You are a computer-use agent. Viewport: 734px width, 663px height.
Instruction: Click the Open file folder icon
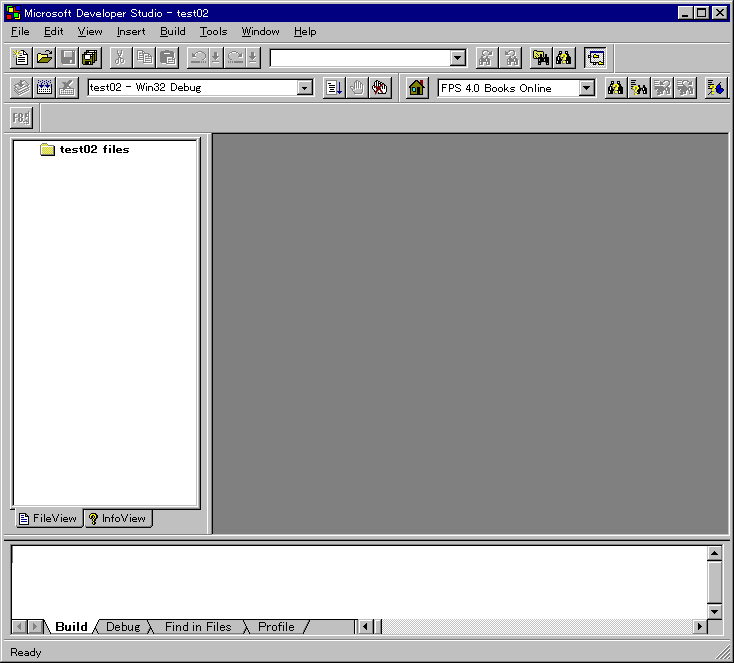[x=44, y=58]
